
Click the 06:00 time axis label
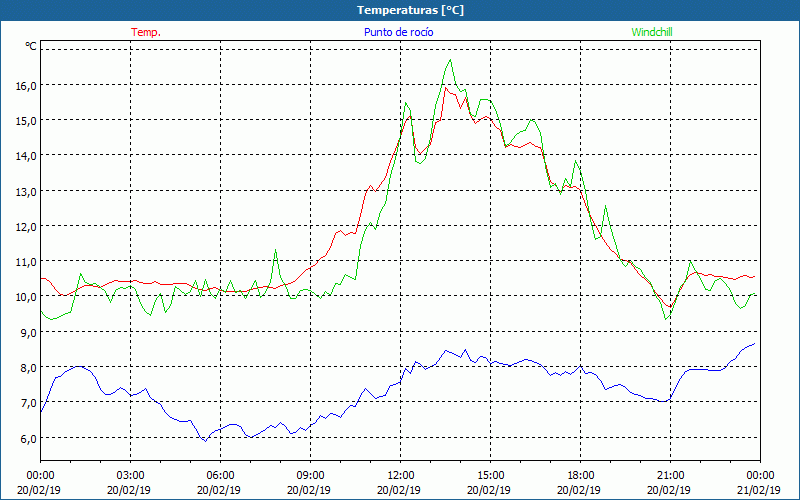coord(220,476)
